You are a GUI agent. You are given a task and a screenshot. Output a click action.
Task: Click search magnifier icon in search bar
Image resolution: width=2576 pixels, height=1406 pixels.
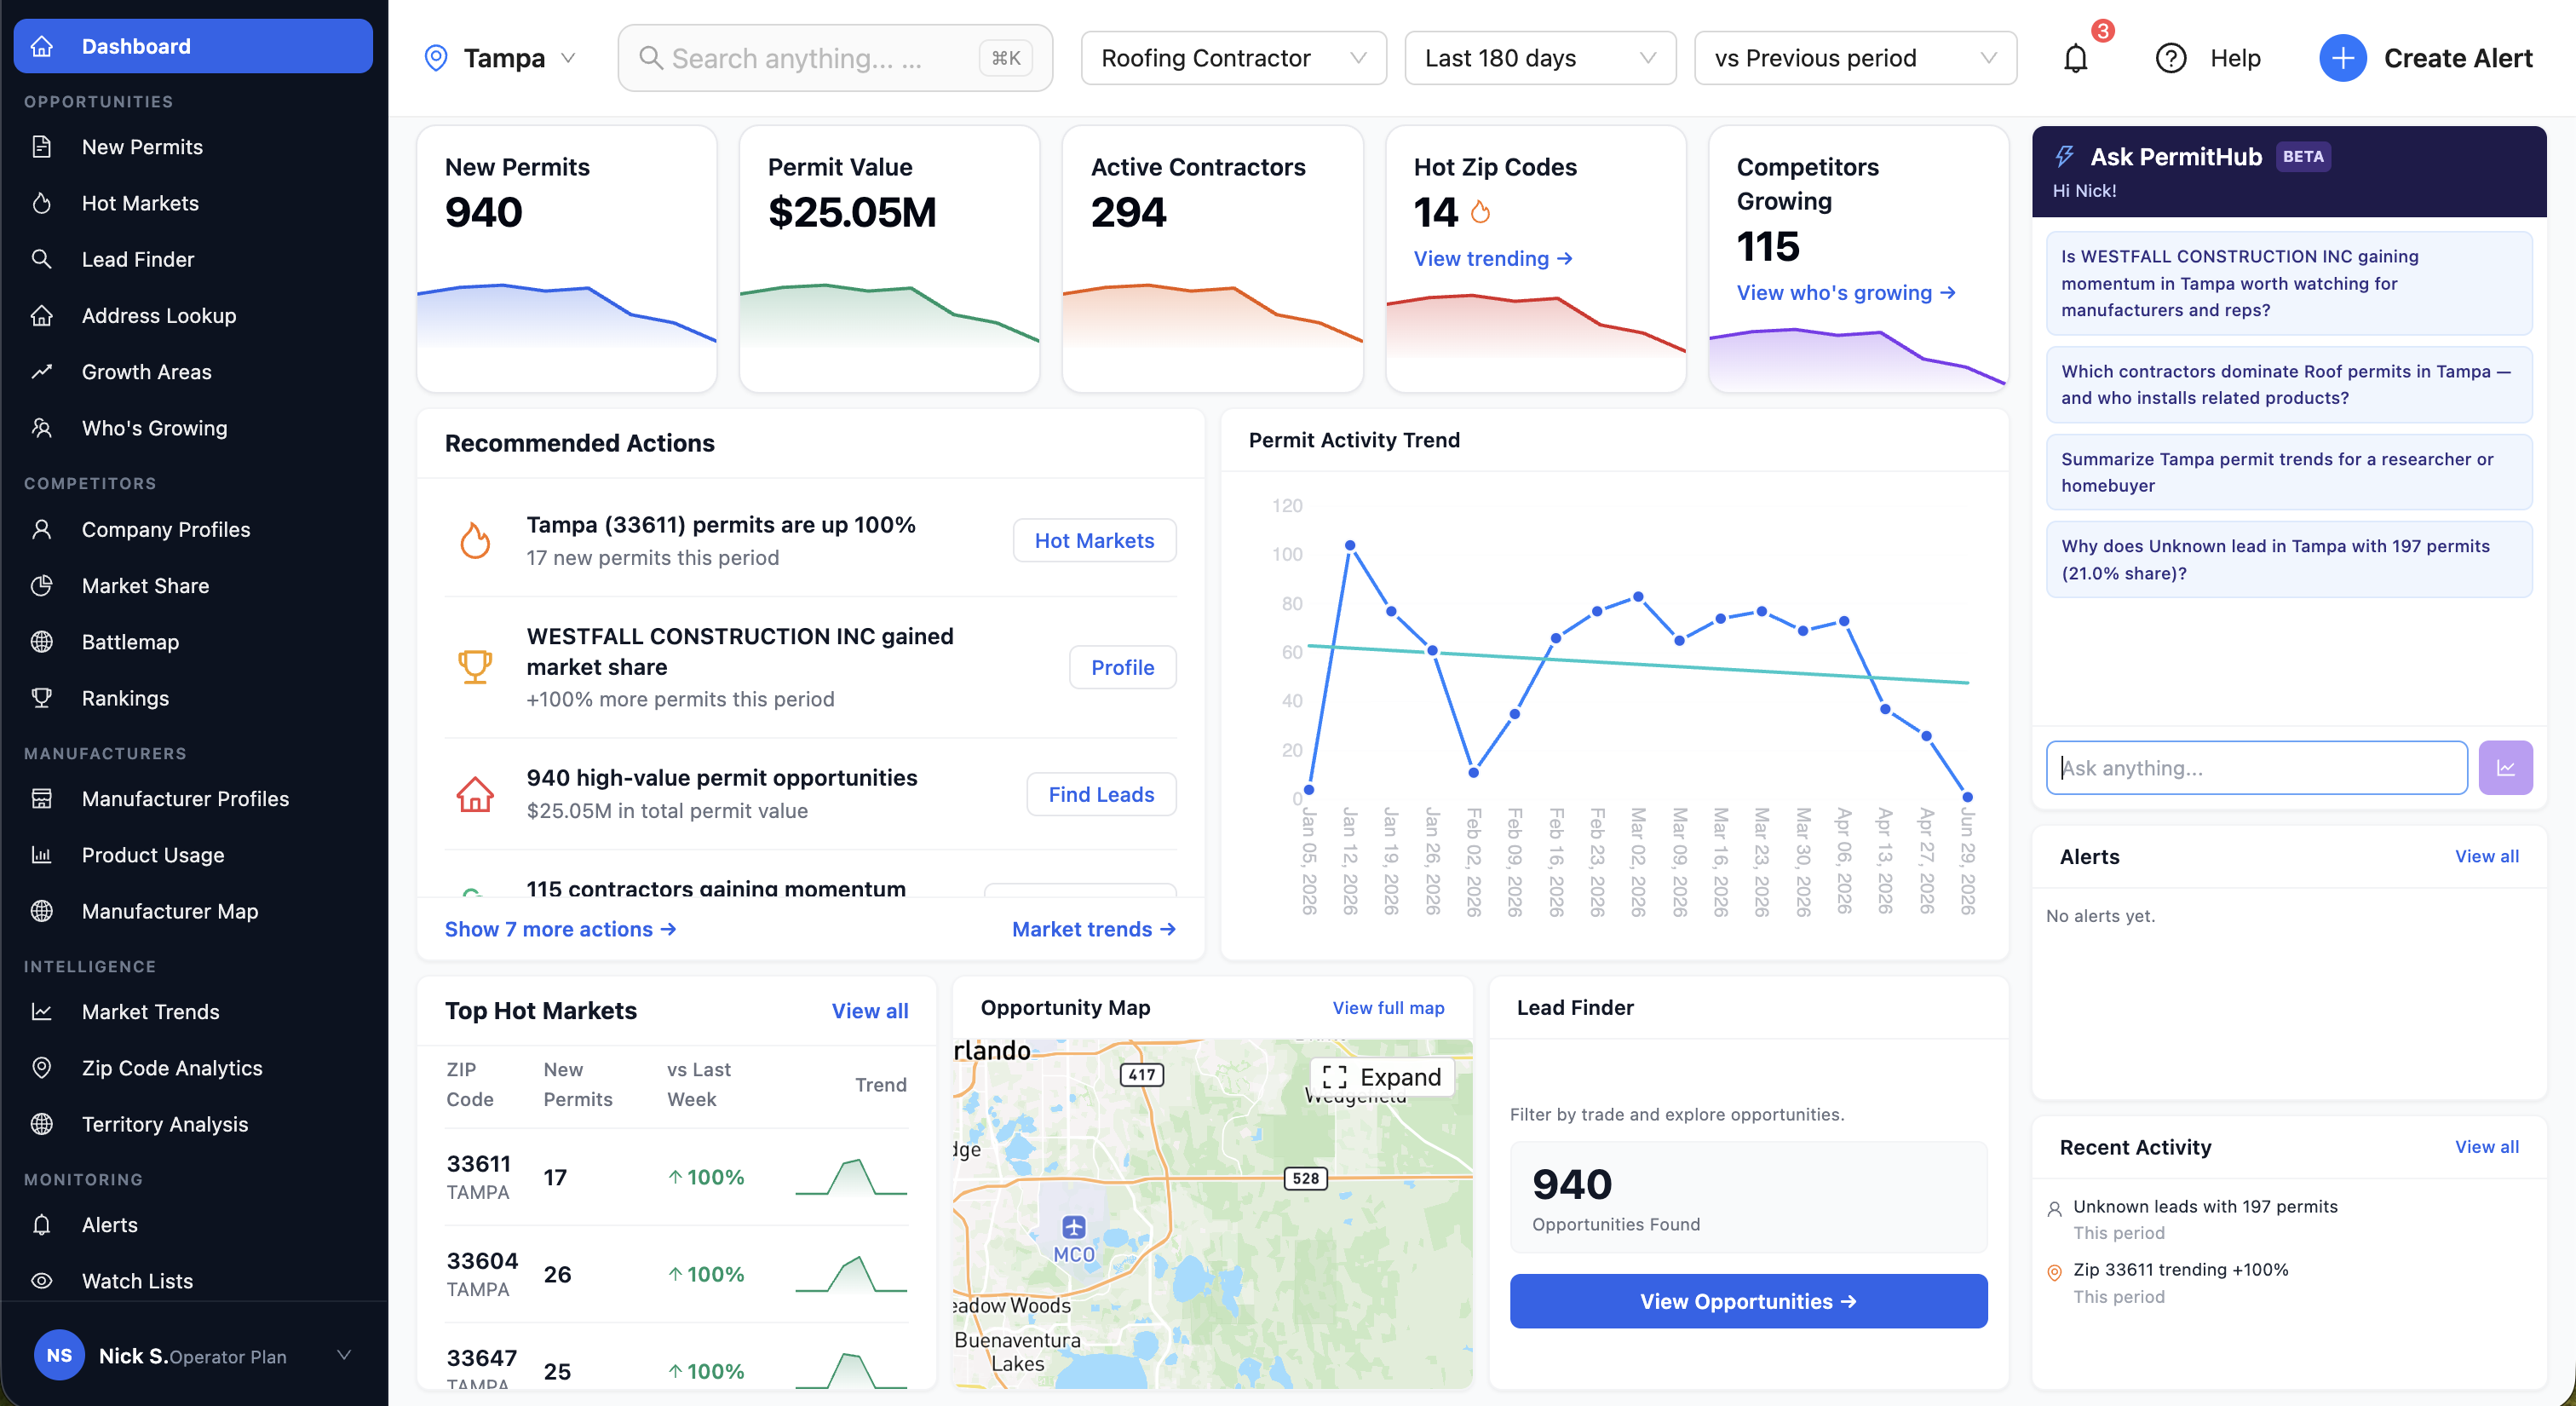click(651, 58)
